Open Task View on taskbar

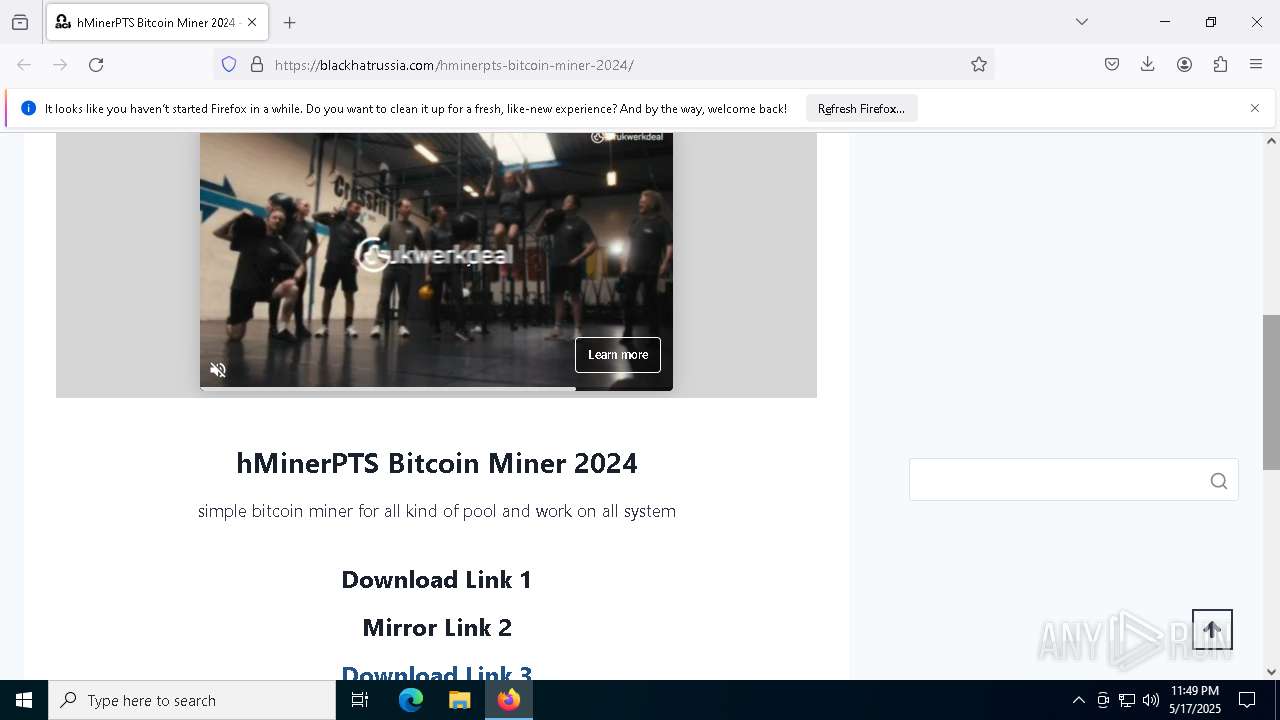tap(360, 700)
